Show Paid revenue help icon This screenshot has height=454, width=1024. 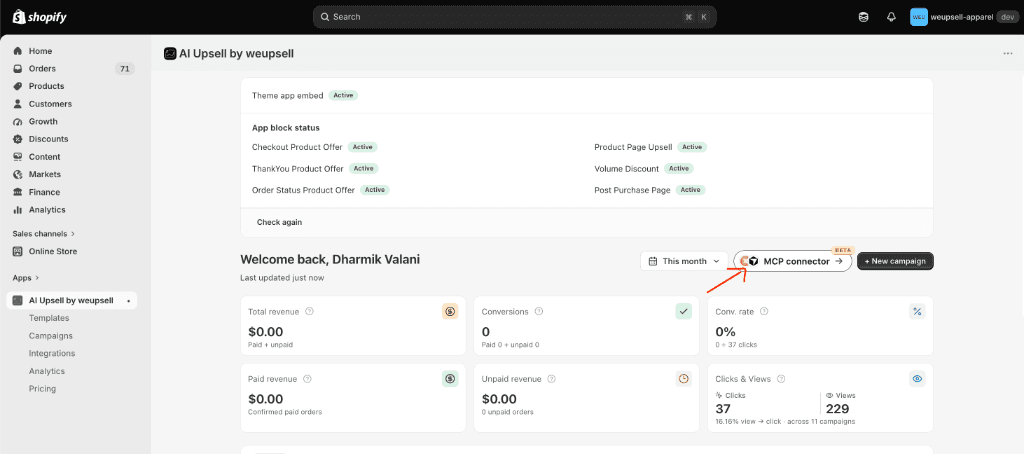(x=308, y=379)
